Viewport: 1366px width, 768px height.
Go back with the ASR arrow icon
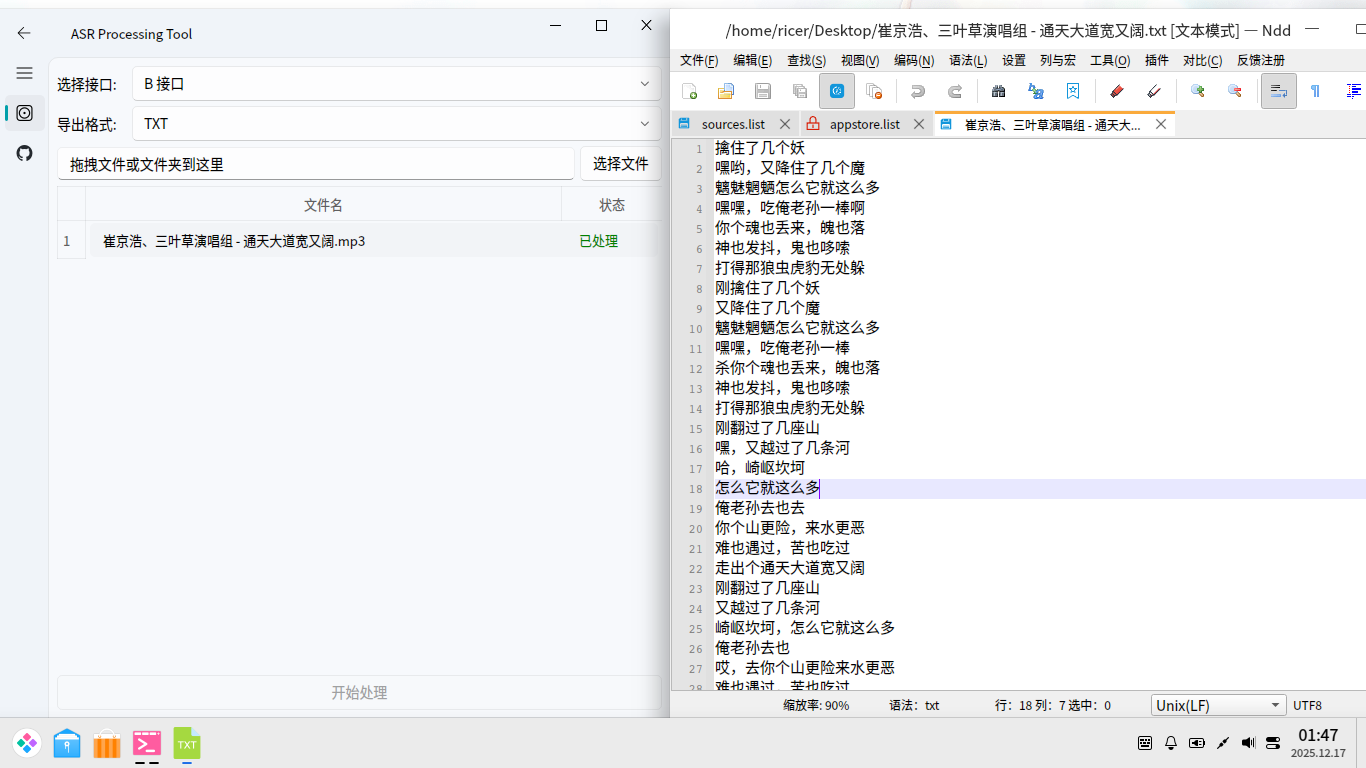[x=24, y=33]
